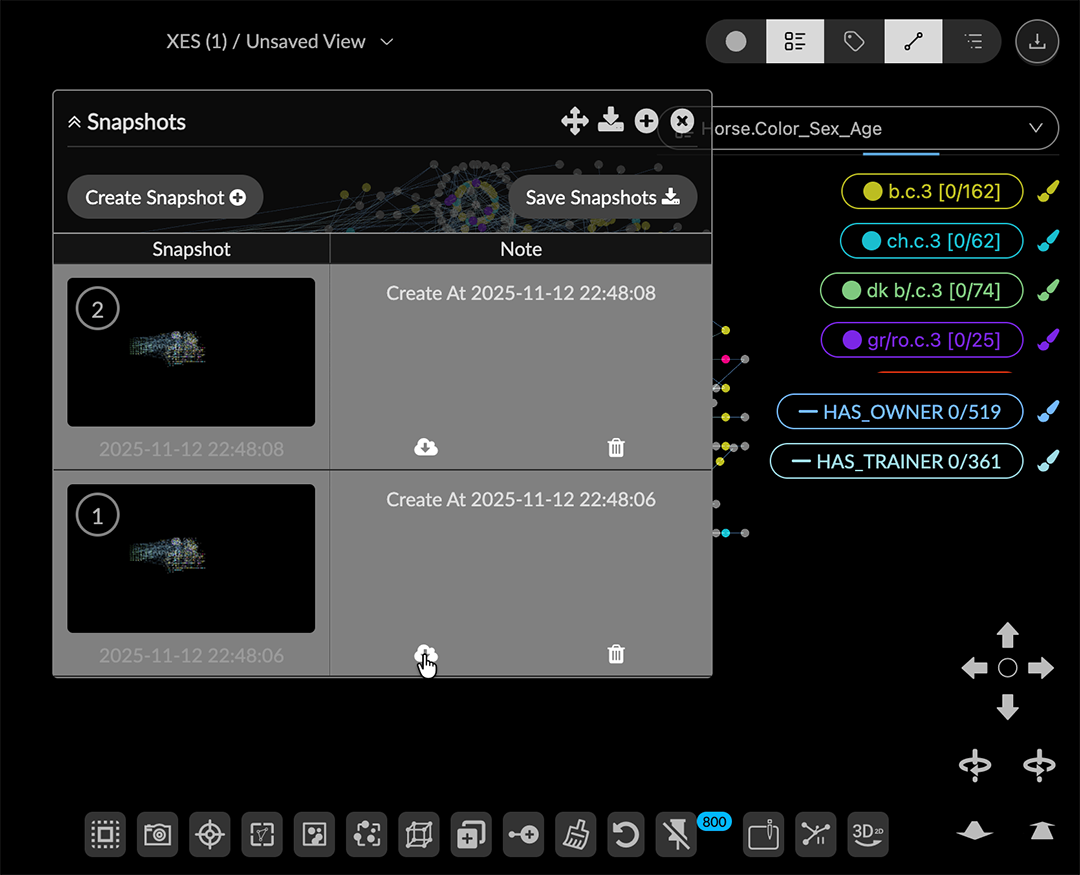Click the paintbrush beside HAS_OWNER legend
Screen dimensions: 1080x875
click(1048, 412)
